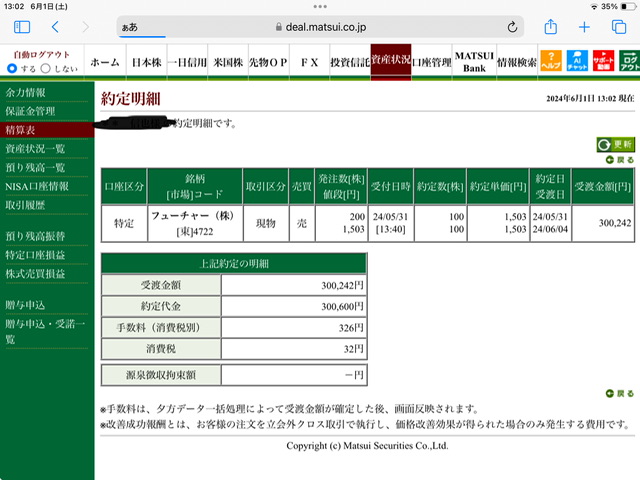Tap the ぁあ reader options button

pyautogui.click(x=130, y=27)
